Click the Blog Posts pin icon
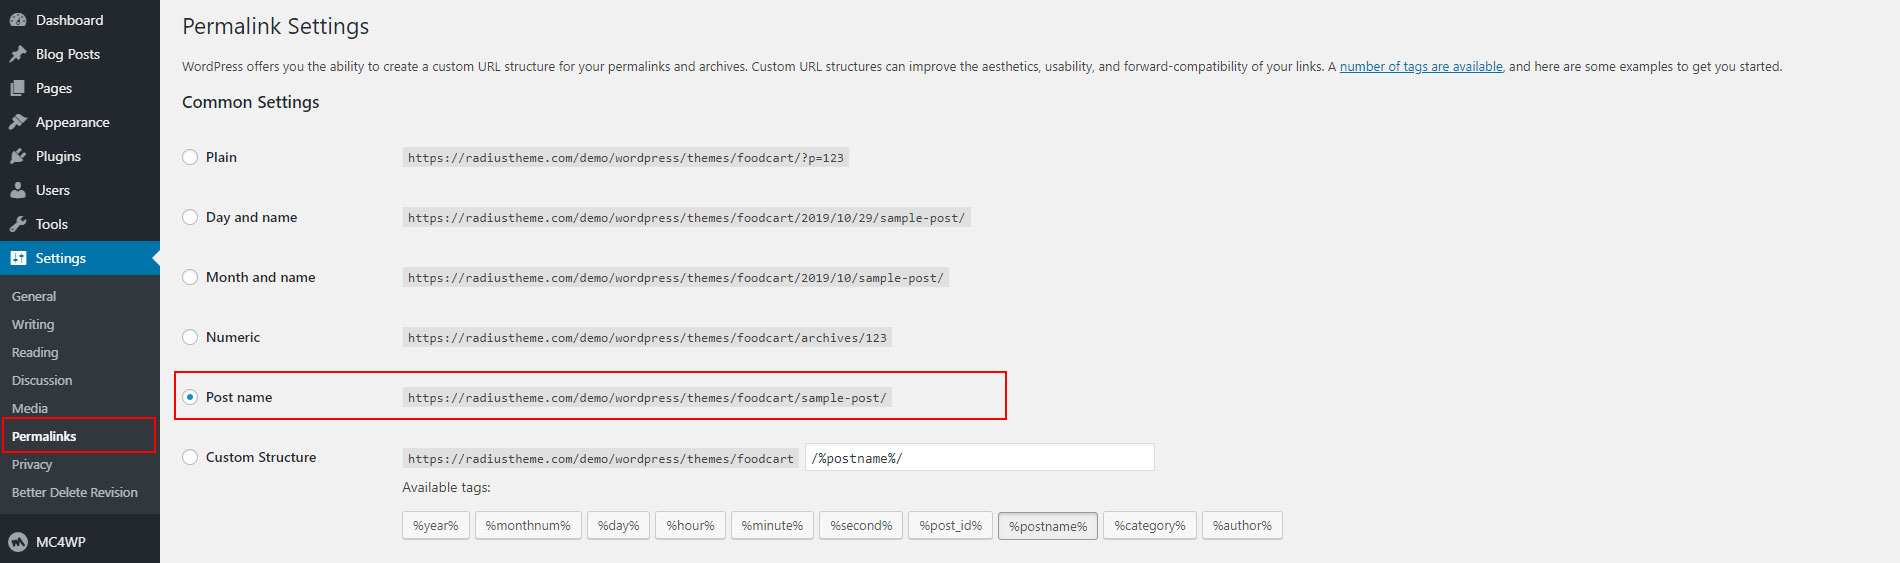 click(x=18, y=54)
